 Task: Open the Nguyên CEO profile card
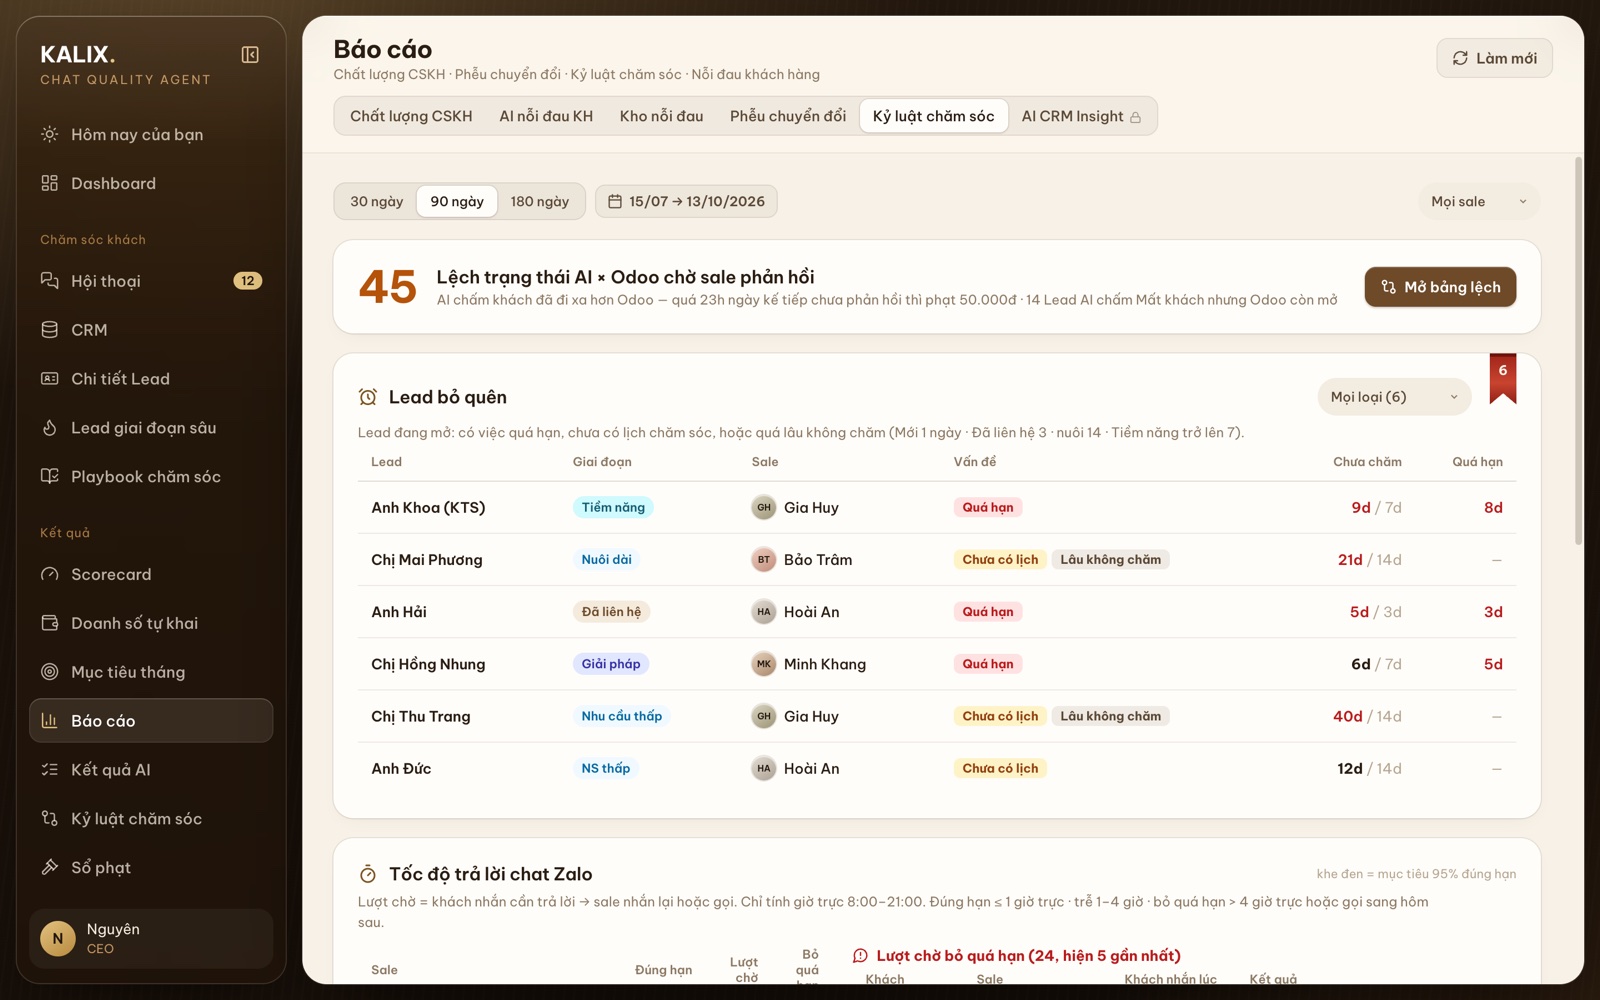(x=151, y=939)
